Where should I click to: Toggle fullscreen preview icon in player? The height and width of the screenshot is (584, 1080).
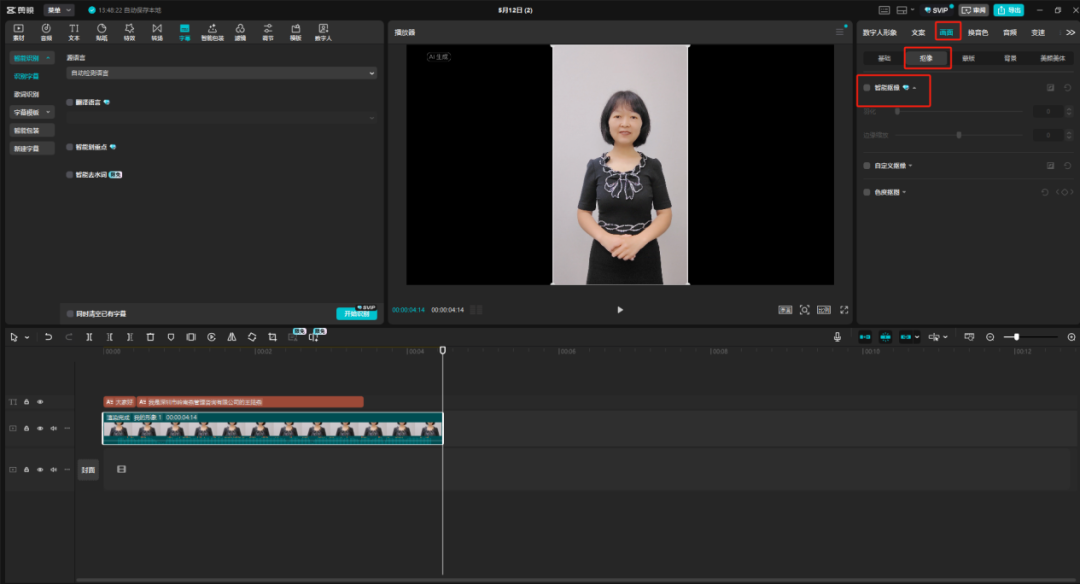(844, 310)
